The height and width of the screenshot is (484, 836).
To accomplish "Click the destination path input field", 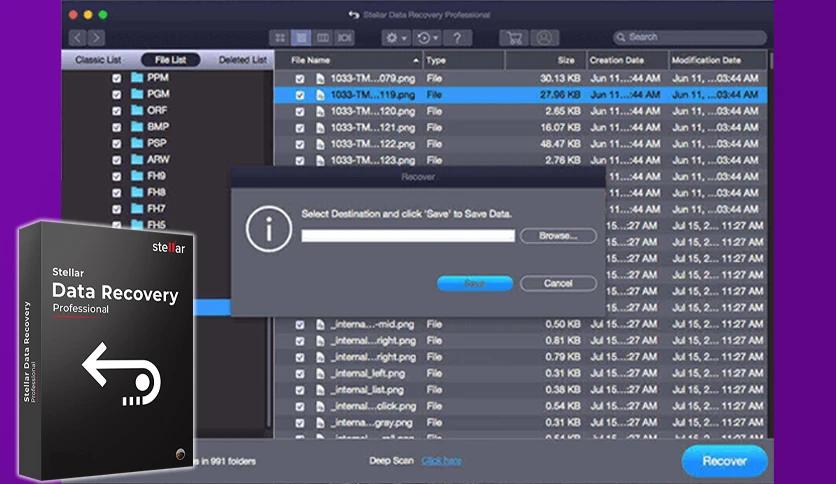I will click(x=408, y=236).
